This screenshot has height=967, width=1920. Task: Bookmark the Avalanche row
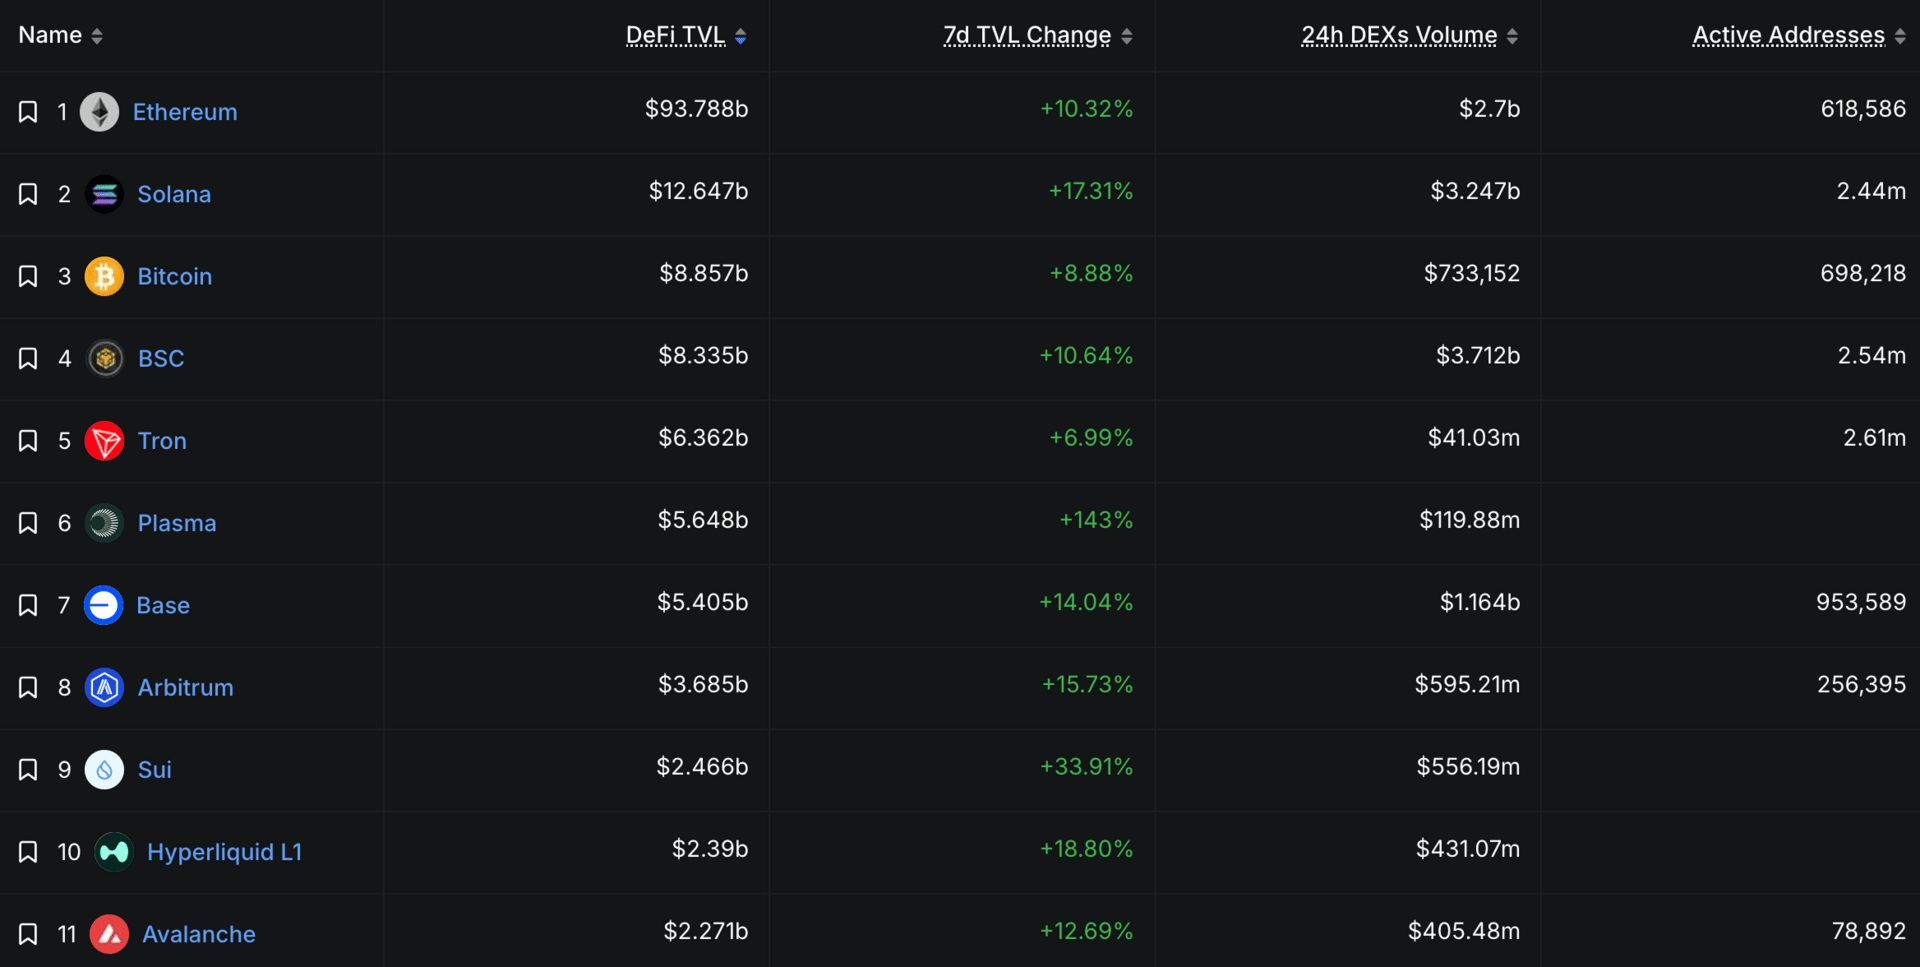[x=28, y=934]
